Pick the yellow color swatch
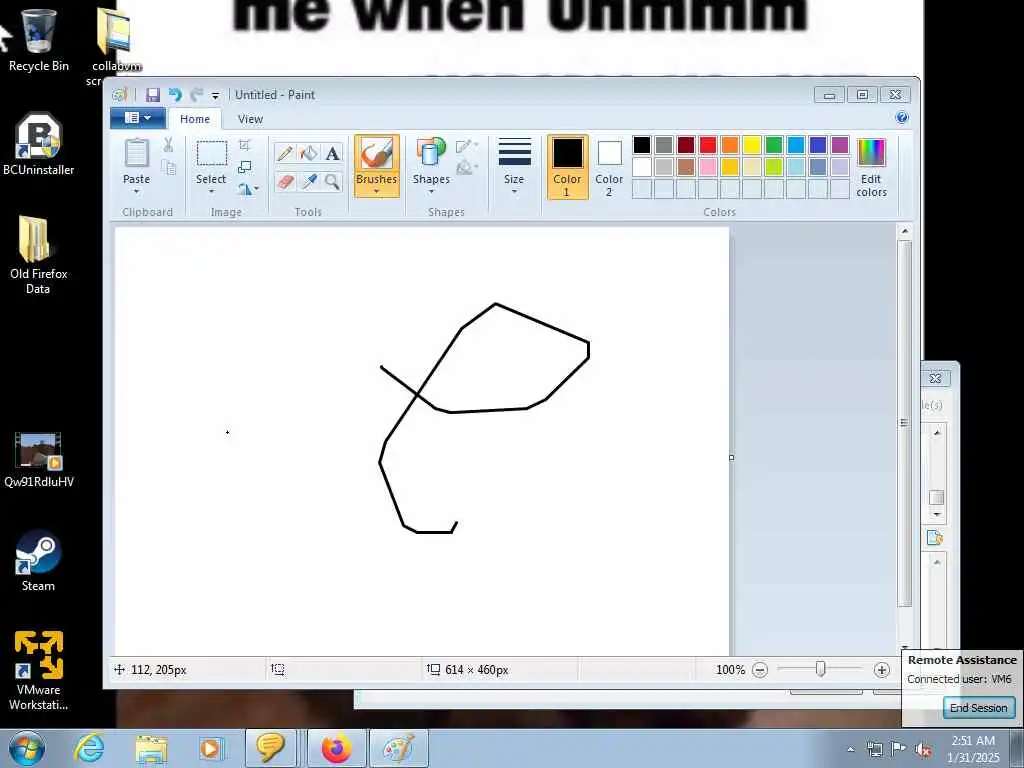 tap(752, 145)
